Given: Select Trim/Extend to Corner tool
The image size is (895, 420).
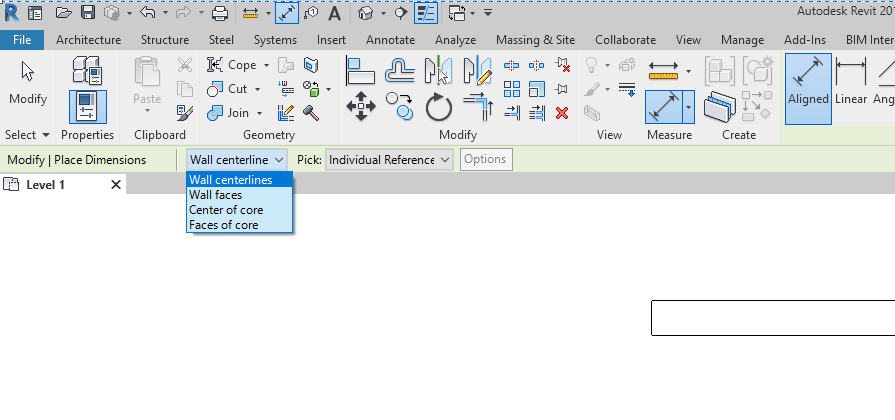Looking at the screenshot, I should coord(478,107).
